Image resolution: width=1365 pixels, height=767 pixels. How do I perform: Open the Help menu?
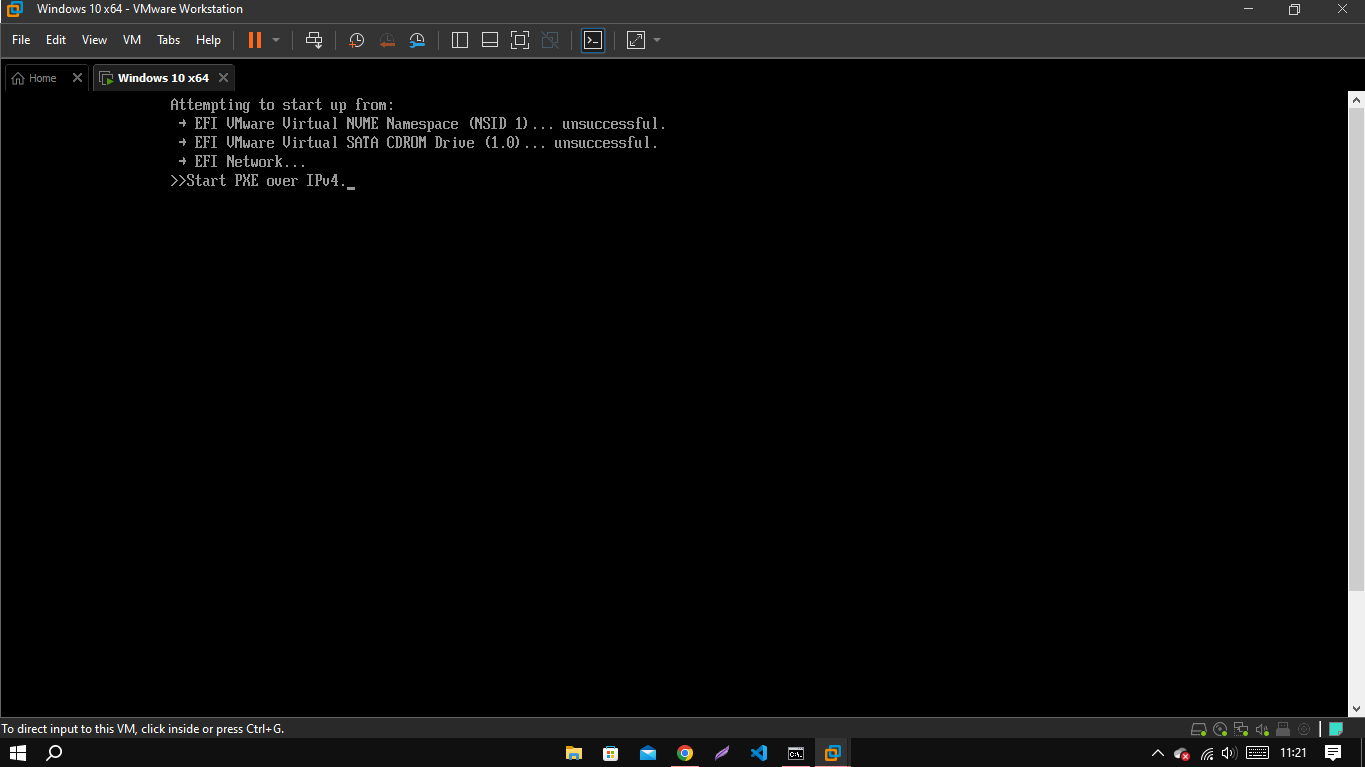click(208, 40)
